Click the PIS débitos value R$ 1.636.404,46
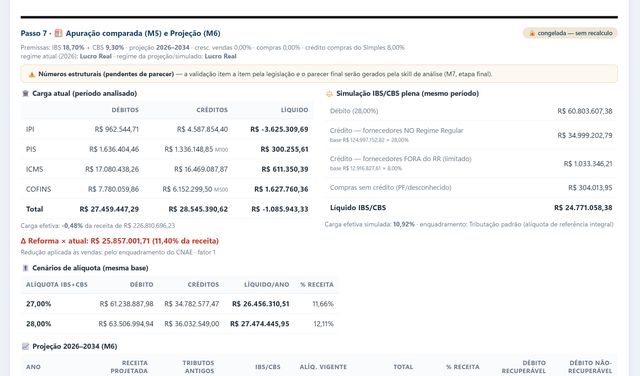 (x=114, y=149)
